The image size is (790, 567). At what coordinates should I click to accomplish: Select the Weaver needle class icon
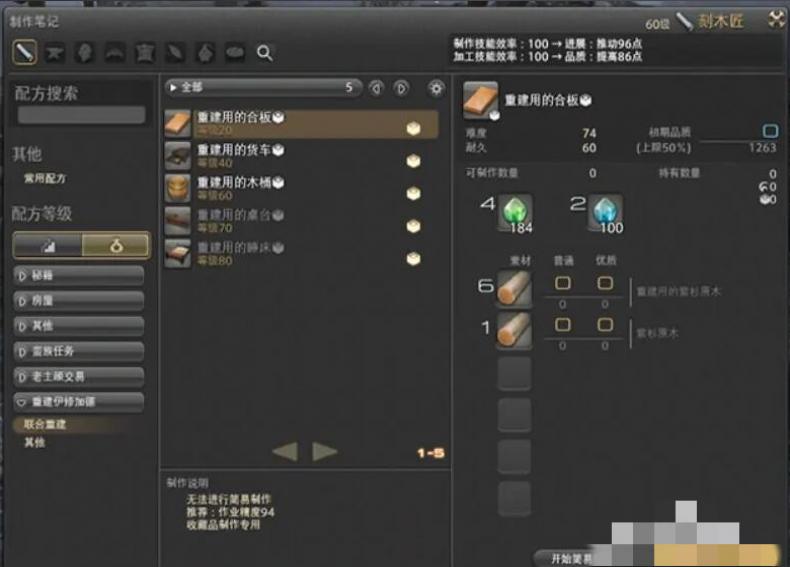(x=175, y=52)
